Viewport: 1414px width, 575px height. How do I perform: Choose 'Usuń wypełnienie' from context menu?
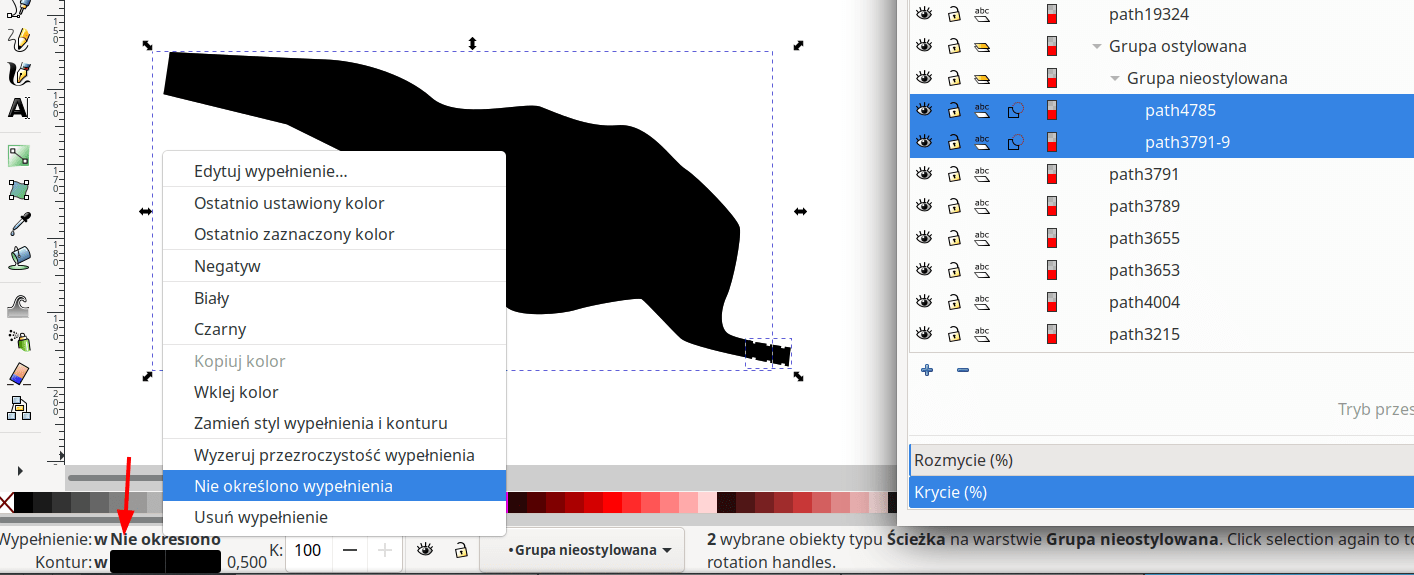click(260, 517)
